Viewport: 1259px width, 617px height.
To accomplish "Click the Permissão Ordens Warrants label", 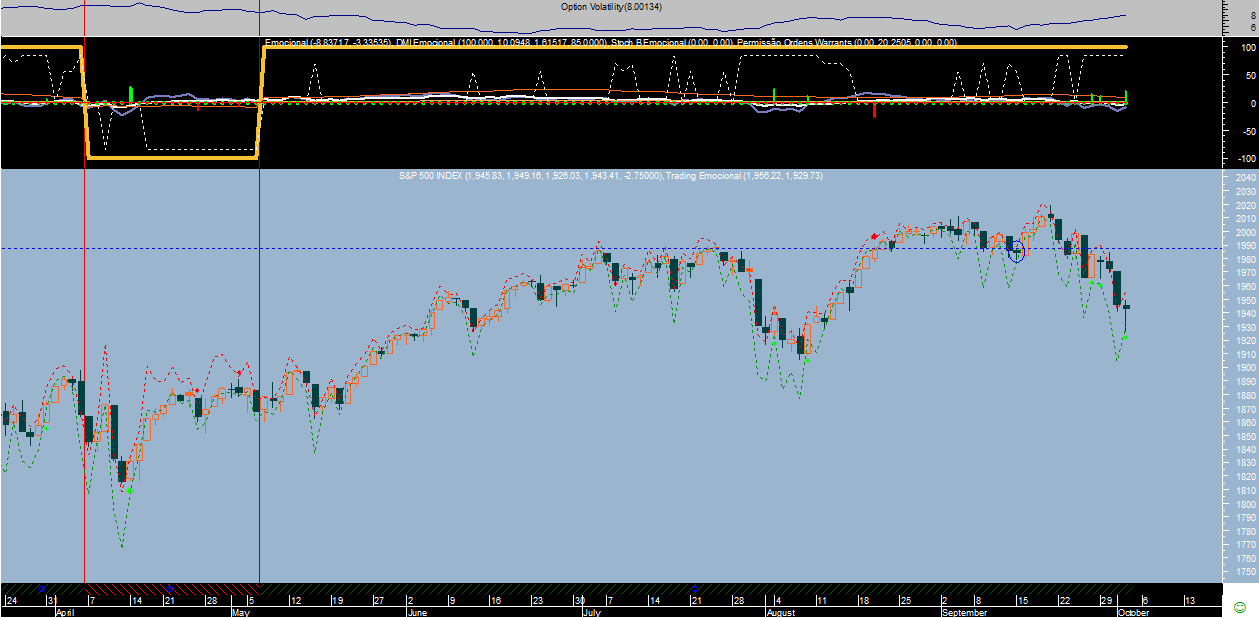I will (846, 43).
